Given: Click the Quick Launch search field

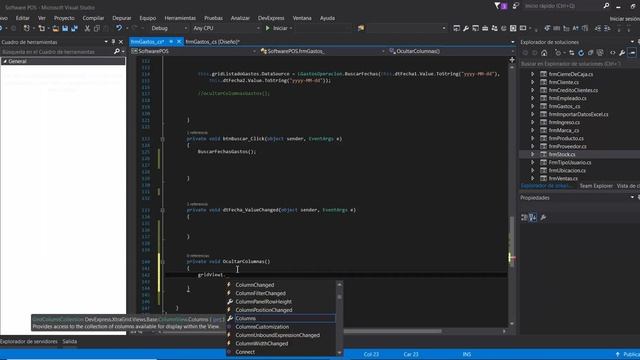Looking at the screenshot, I should [x=562, y=6].
